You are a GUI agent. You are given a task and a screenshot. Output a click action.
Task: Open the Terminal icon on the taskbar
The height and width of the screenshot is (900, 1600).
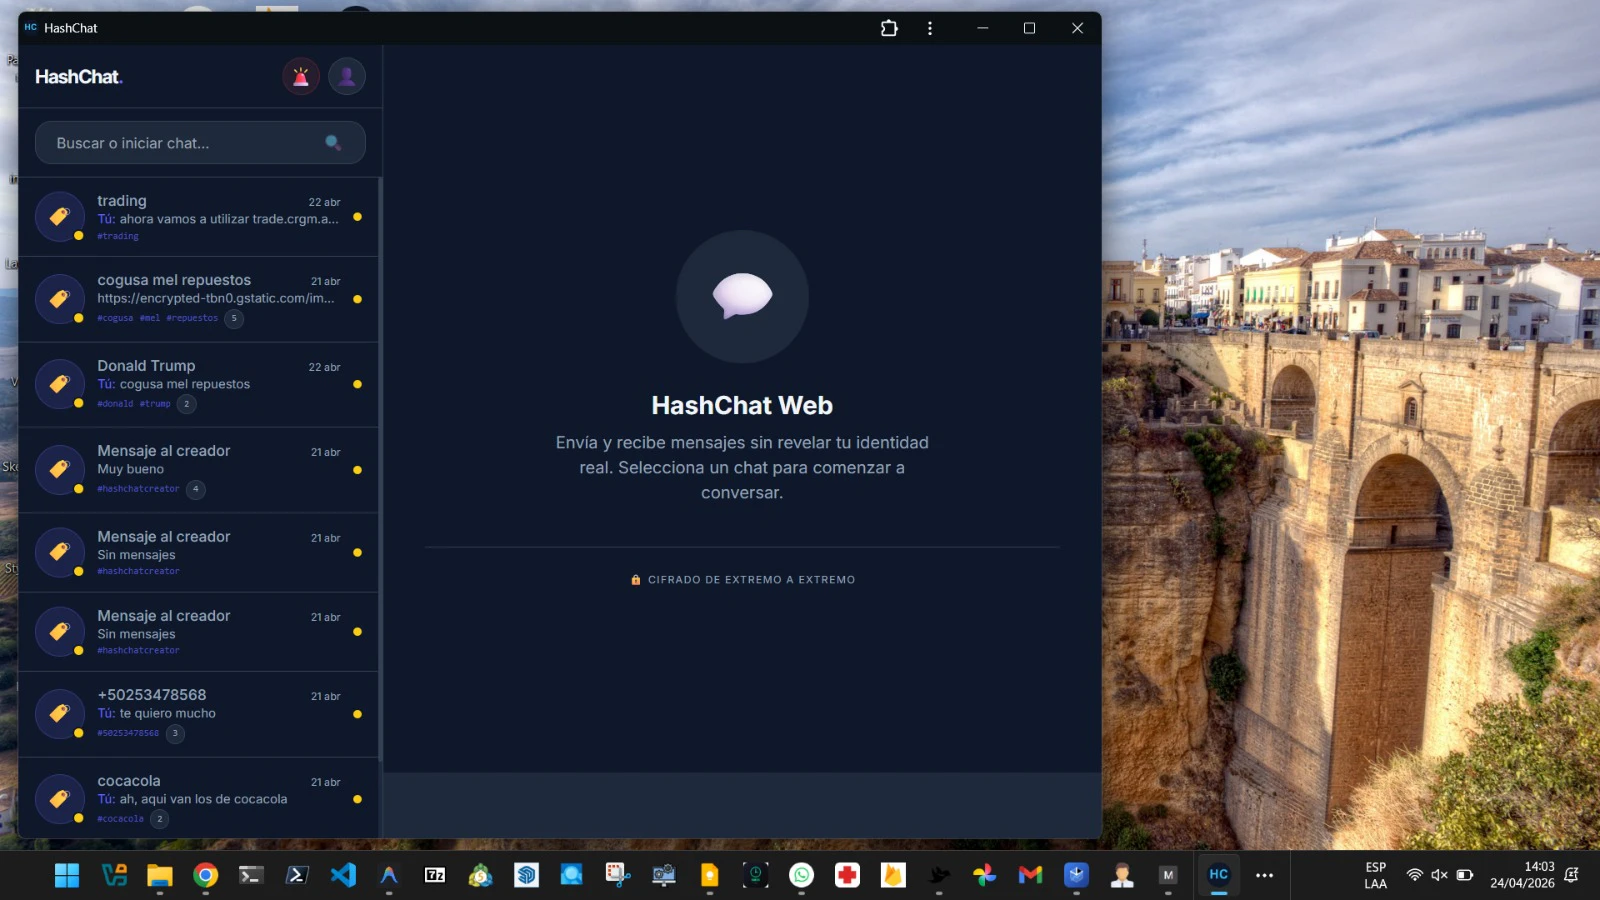point(251,875)
